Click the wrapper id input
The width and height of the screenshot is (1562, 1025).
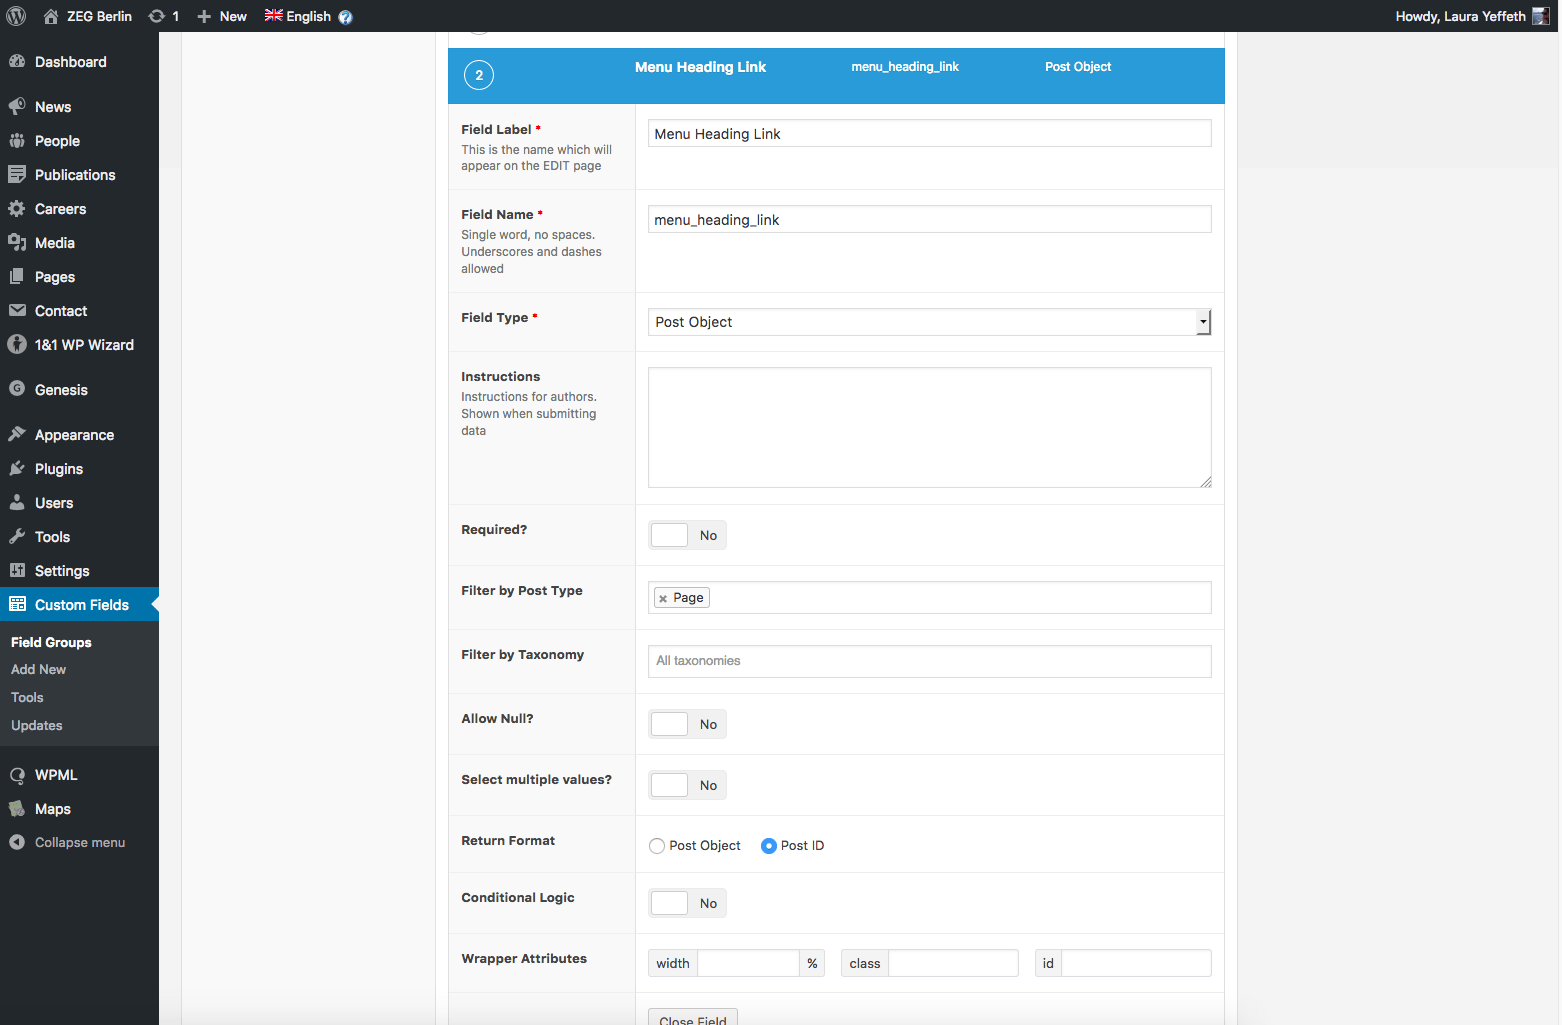click(x=1136, y=963)
